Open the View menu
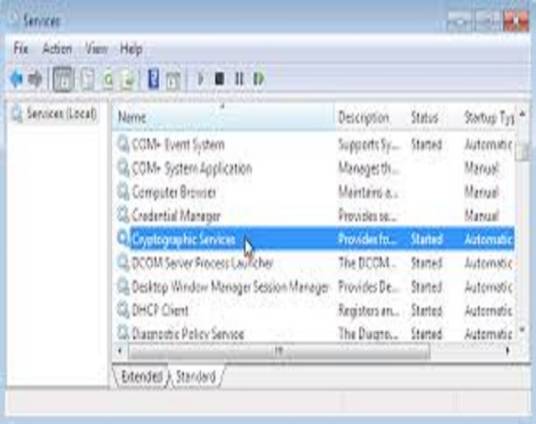 (x=96, y=49)
